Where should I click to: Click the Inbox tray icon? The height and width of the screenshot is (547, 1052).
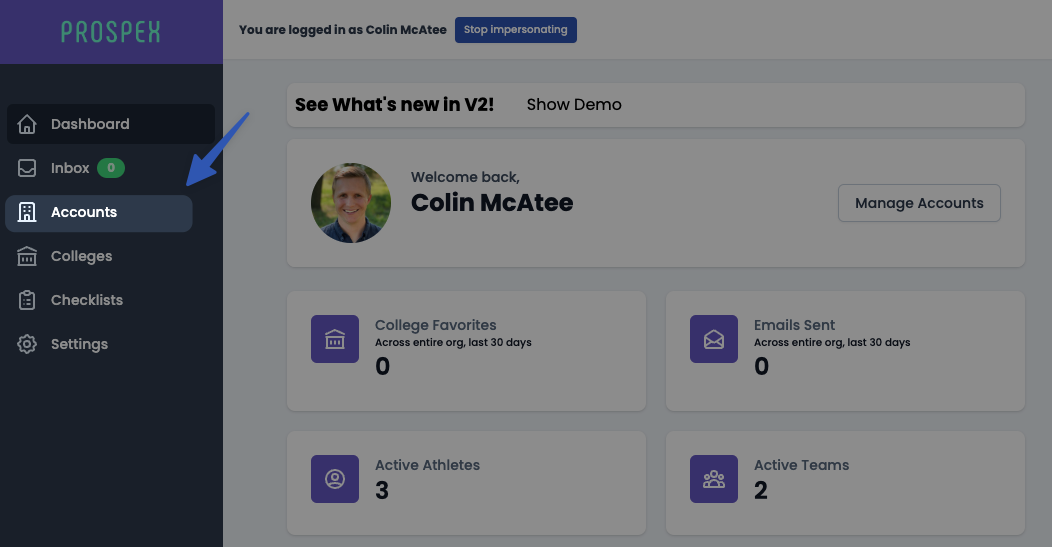tap(27, 168)
